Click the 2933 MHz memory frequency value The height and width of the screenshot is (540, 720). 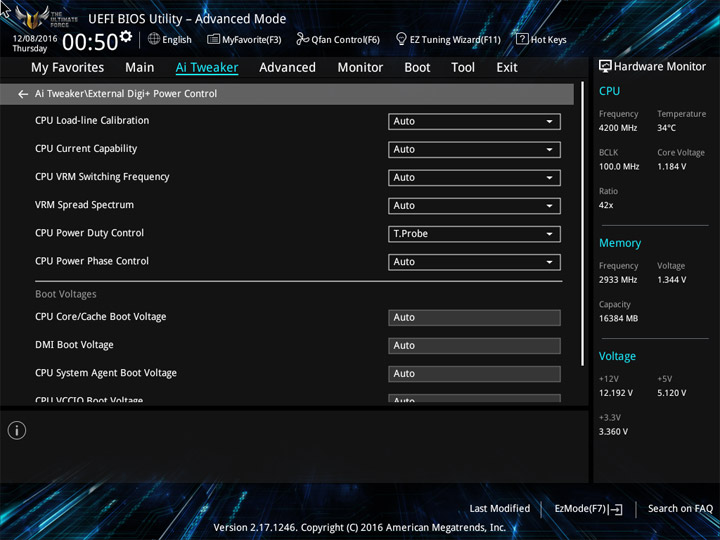point(618,280)
